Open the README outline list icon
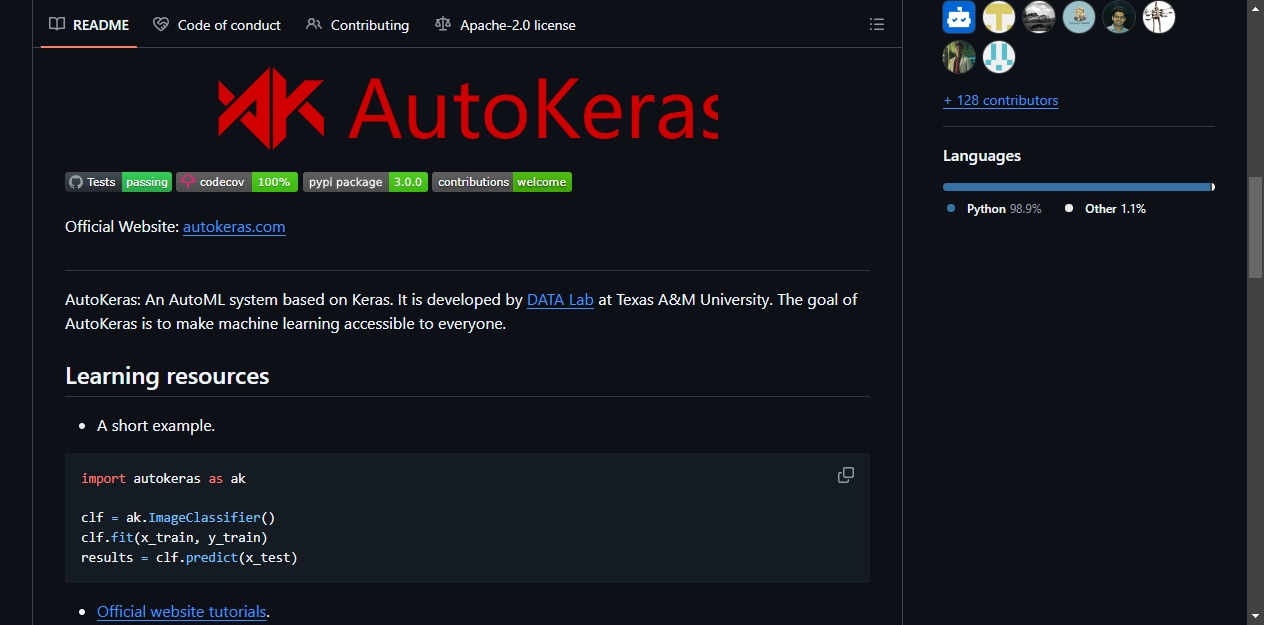Viewport: 1264px width, 625px height. 877,24
